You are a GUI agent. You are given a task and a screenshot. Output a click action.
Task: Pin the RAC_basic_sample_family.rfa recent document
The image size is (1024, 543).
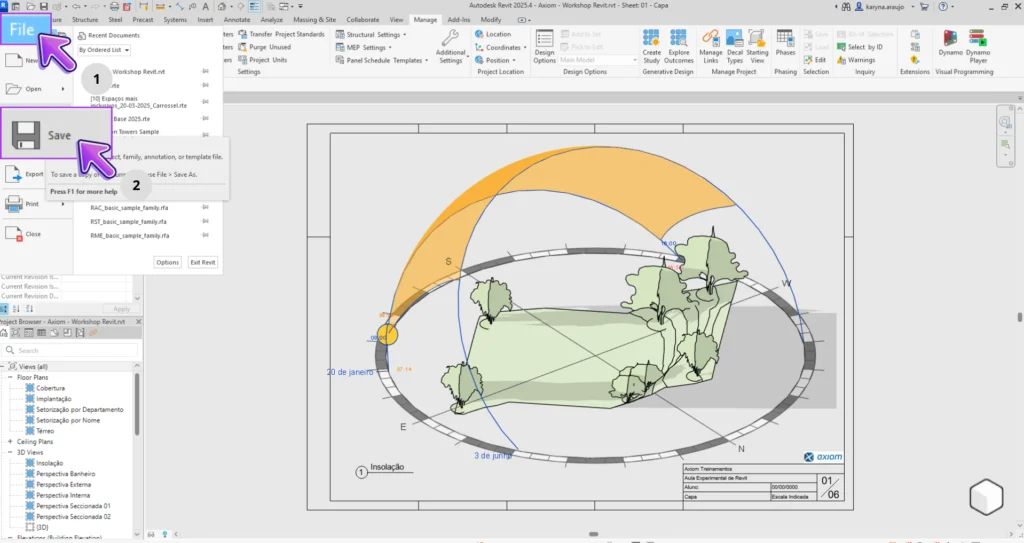tap(205, 208)
